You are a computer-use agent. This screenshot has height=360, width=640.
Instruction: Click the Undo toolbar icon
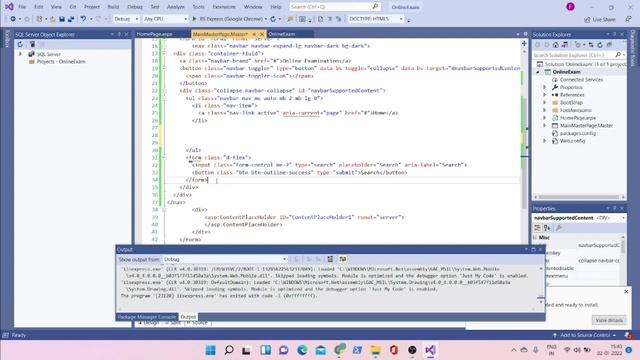pos(83,19)
